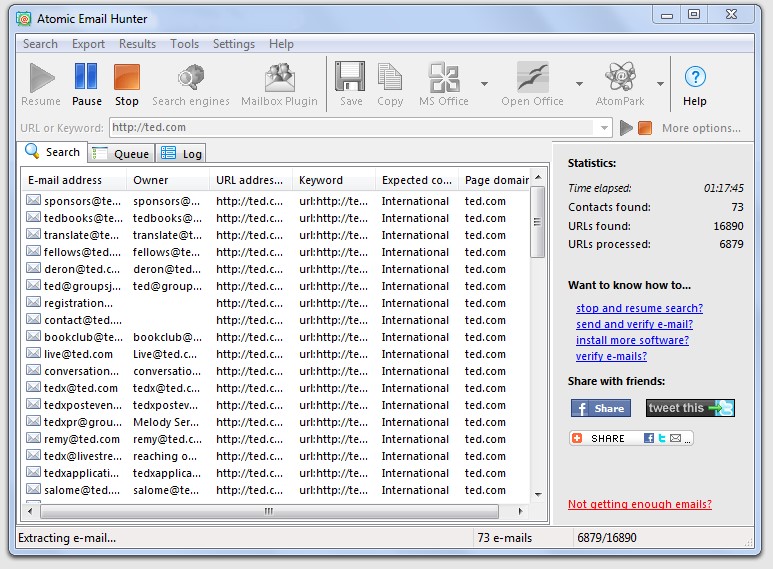Viewport: 773px width, 569px height.
Task: Open the Settings menu
Action: click(x=234, y=44)
